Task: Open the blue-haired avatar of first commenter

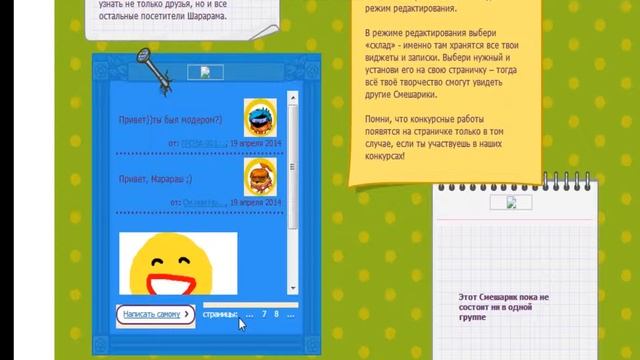Action: coord(260,118)
